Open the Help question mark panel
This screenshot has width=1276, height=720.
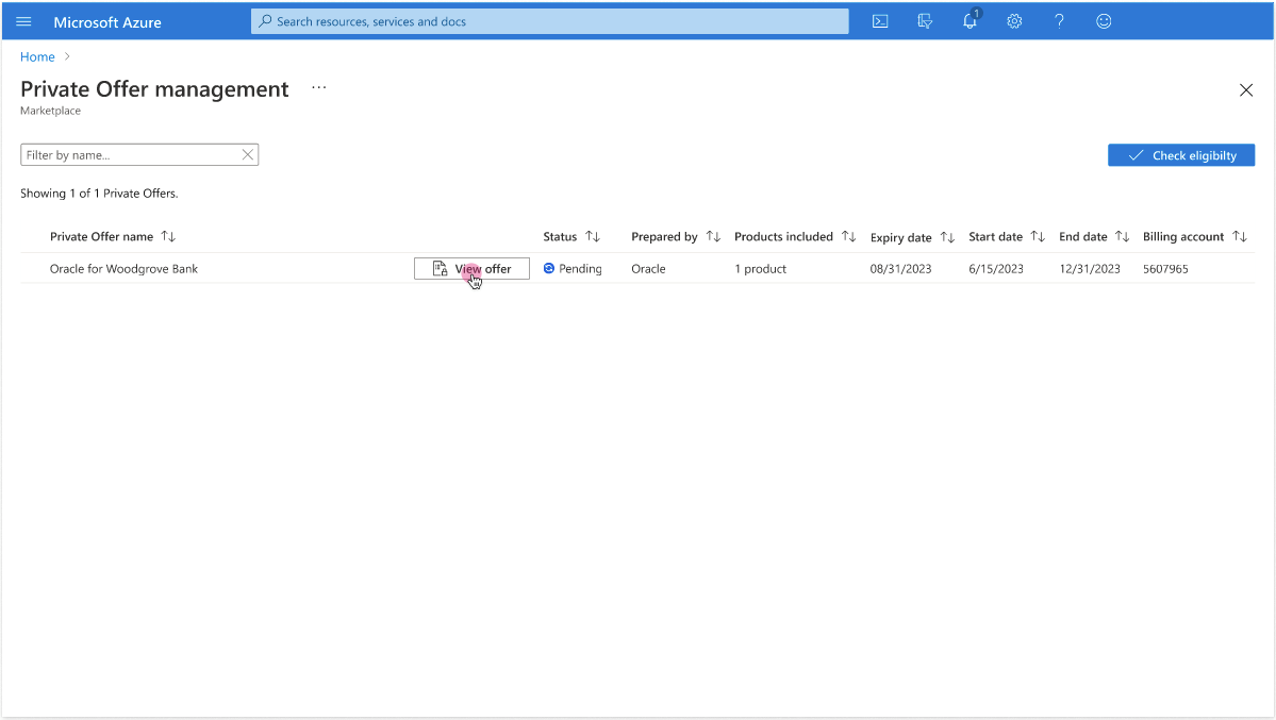[x=1059, y=21]
